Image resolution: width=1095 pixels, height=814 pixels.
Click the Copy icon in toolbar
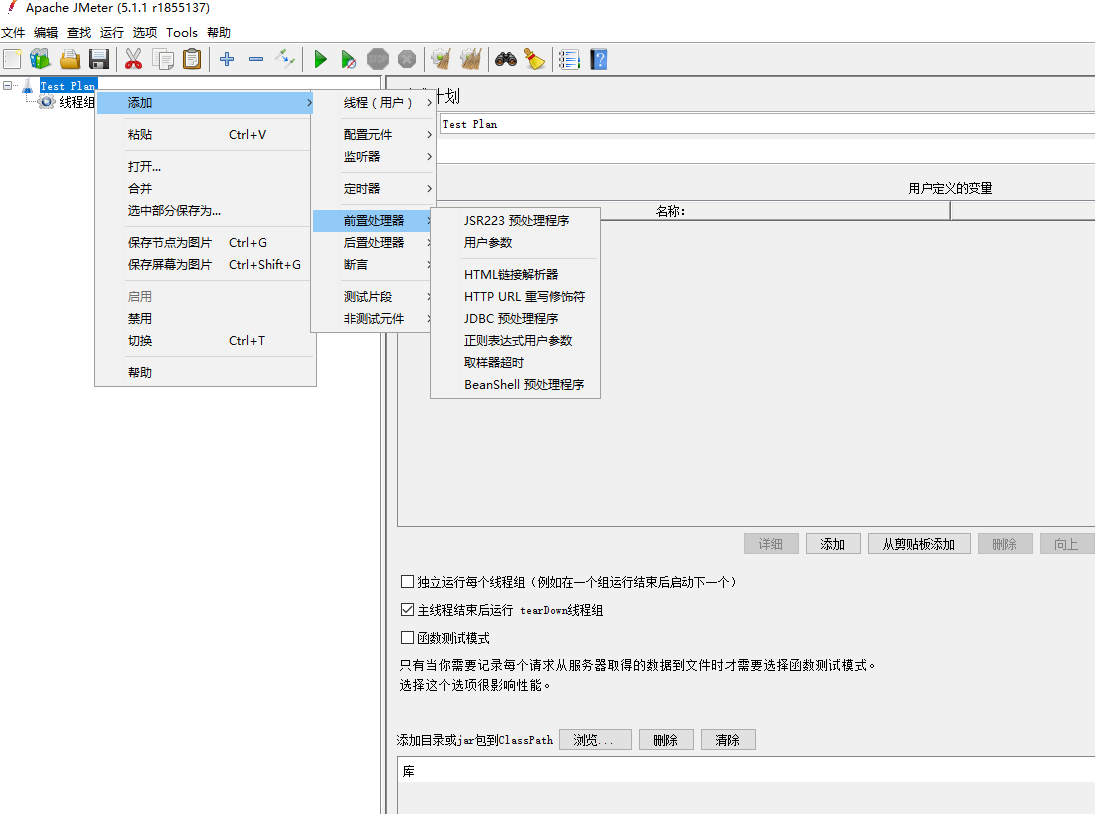[x=163, y=59]
